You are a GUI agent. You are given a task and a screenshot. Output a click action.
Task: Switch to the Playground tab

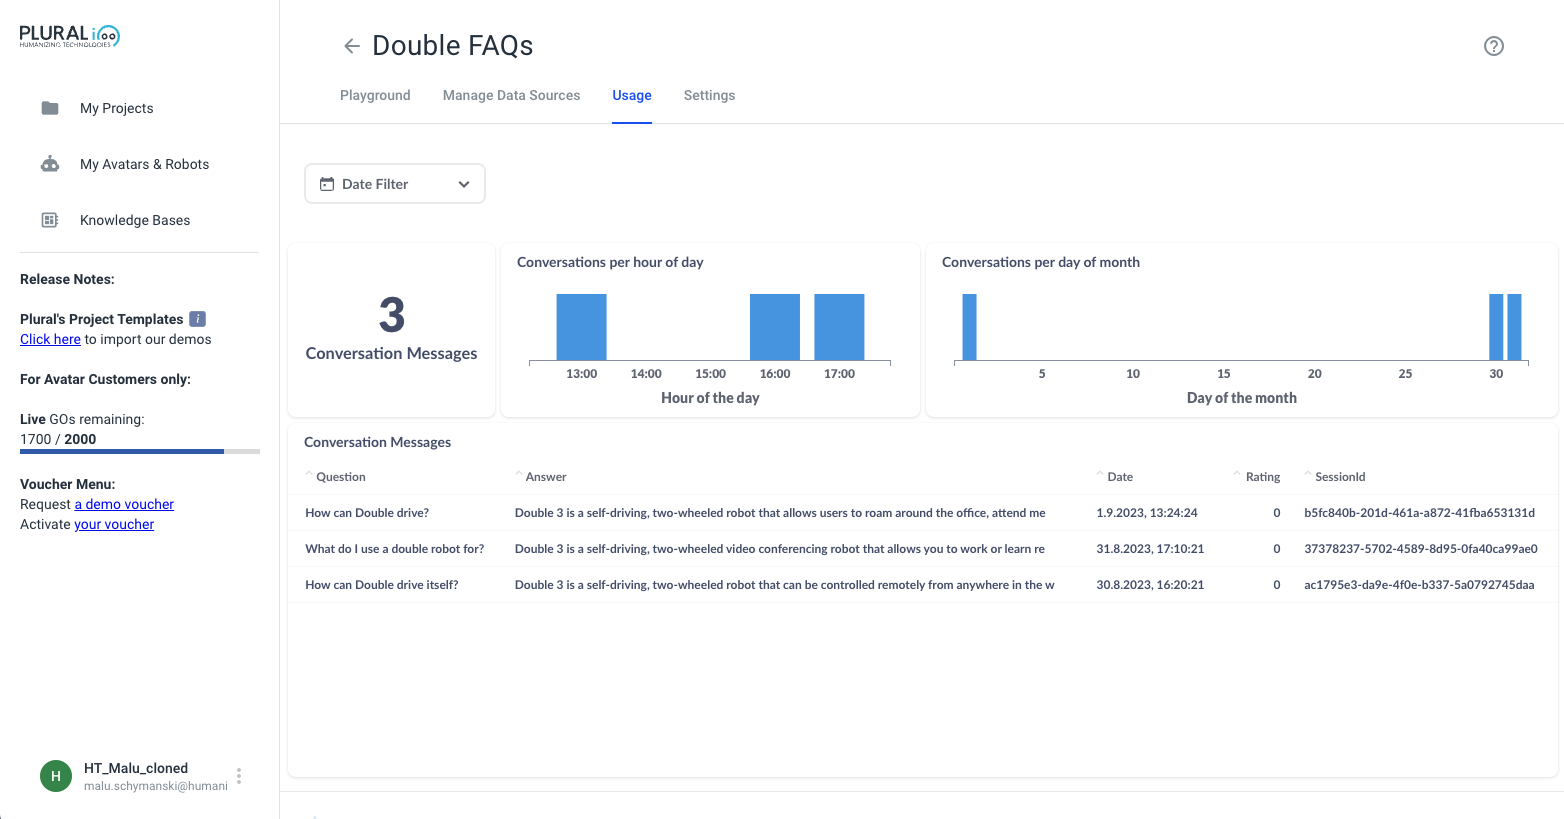point(375,96)
